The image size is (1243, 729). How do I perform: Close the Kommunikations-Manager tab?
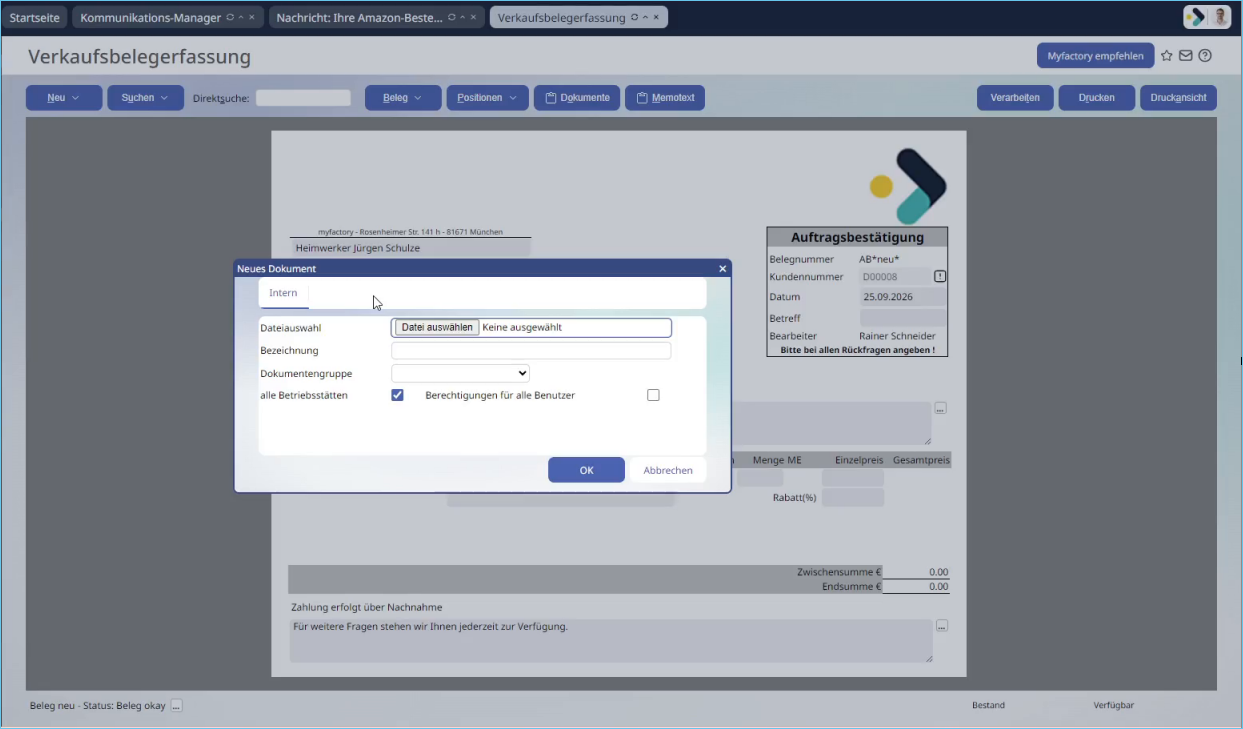tap(251, 18)
